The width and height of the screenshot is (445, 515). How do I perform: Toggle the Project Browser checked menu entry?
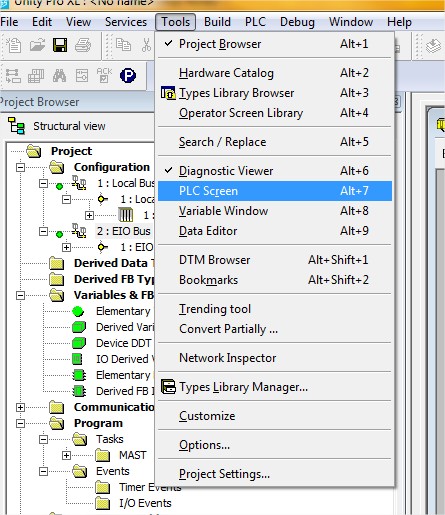[x=275, y=44]
